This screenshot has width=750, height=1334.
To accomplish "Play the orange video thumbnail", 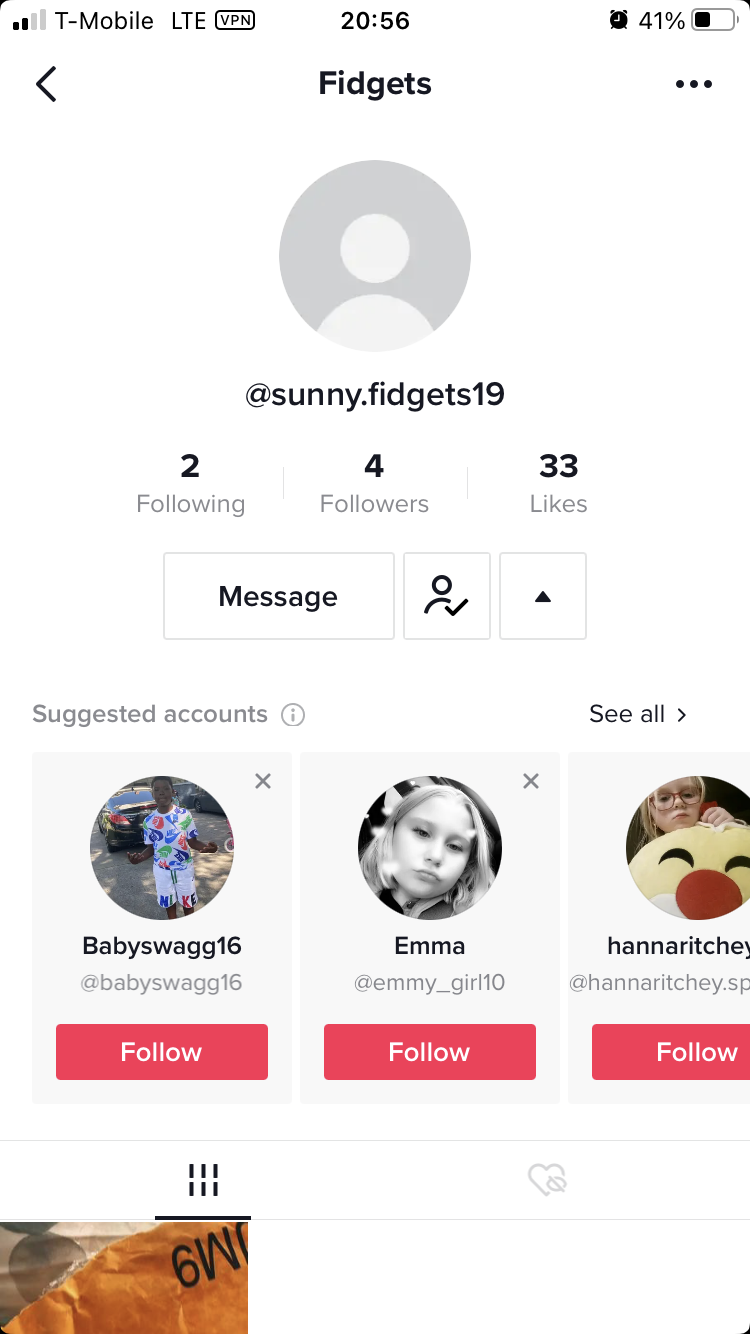I will click(x=124, y=1278).
